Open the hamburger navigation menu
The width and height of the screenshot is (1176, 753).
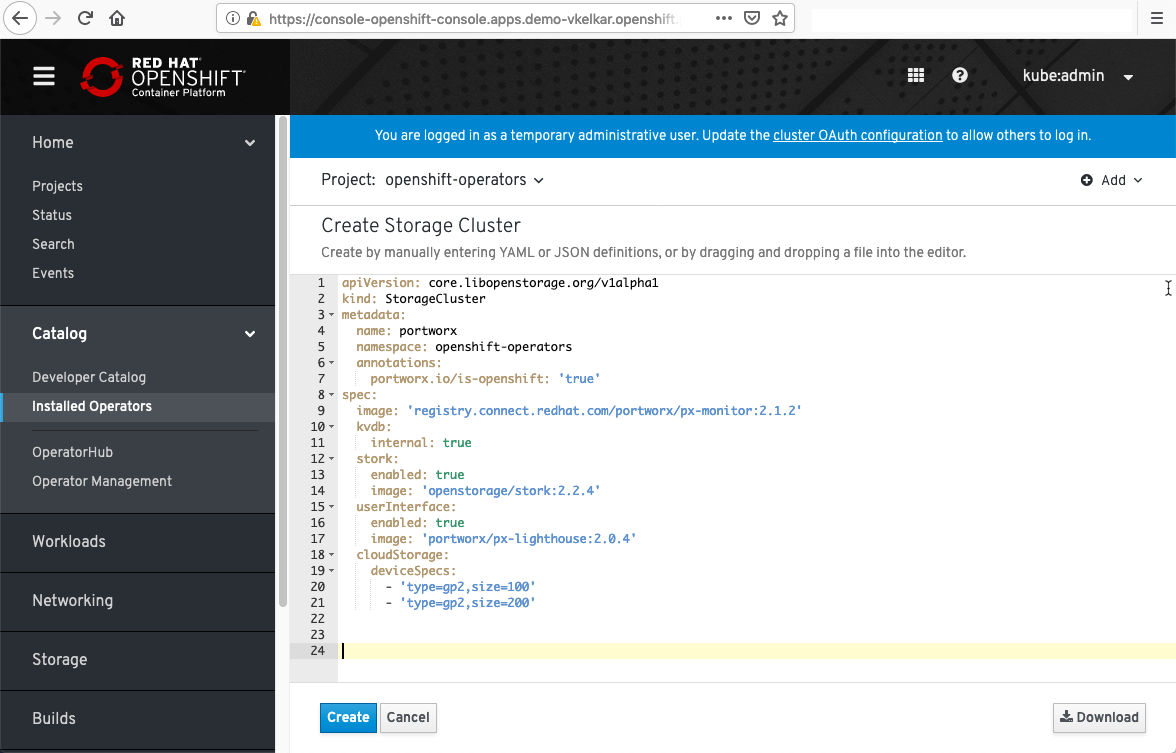[x=44, y=77]
